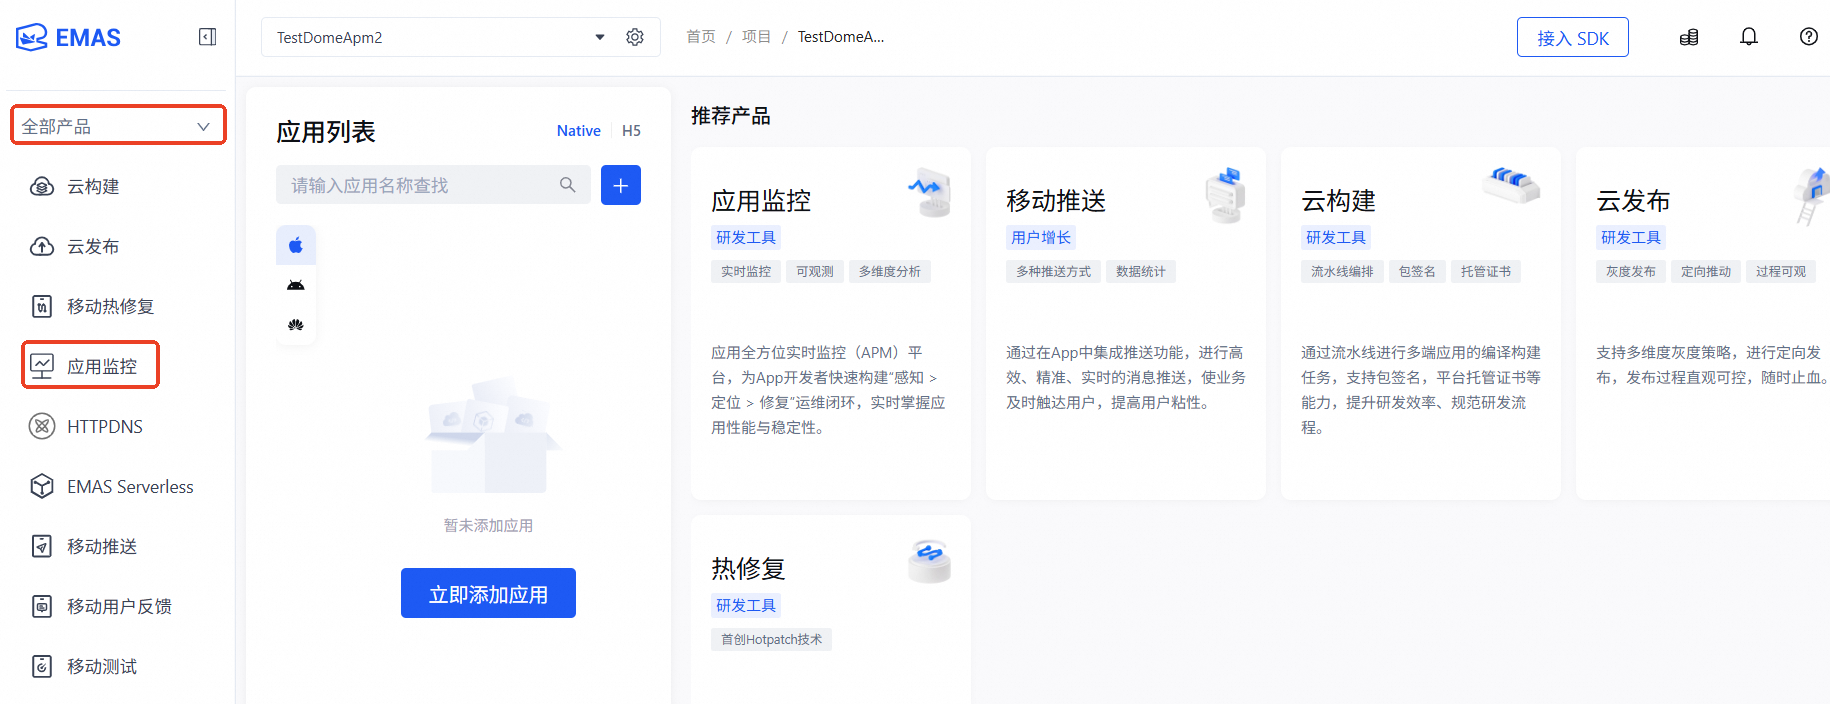This screenshot has width=1830, height=704.
Task: Click the blue plus add-app button
Action: pyautogui.click(x=621, y=185)
